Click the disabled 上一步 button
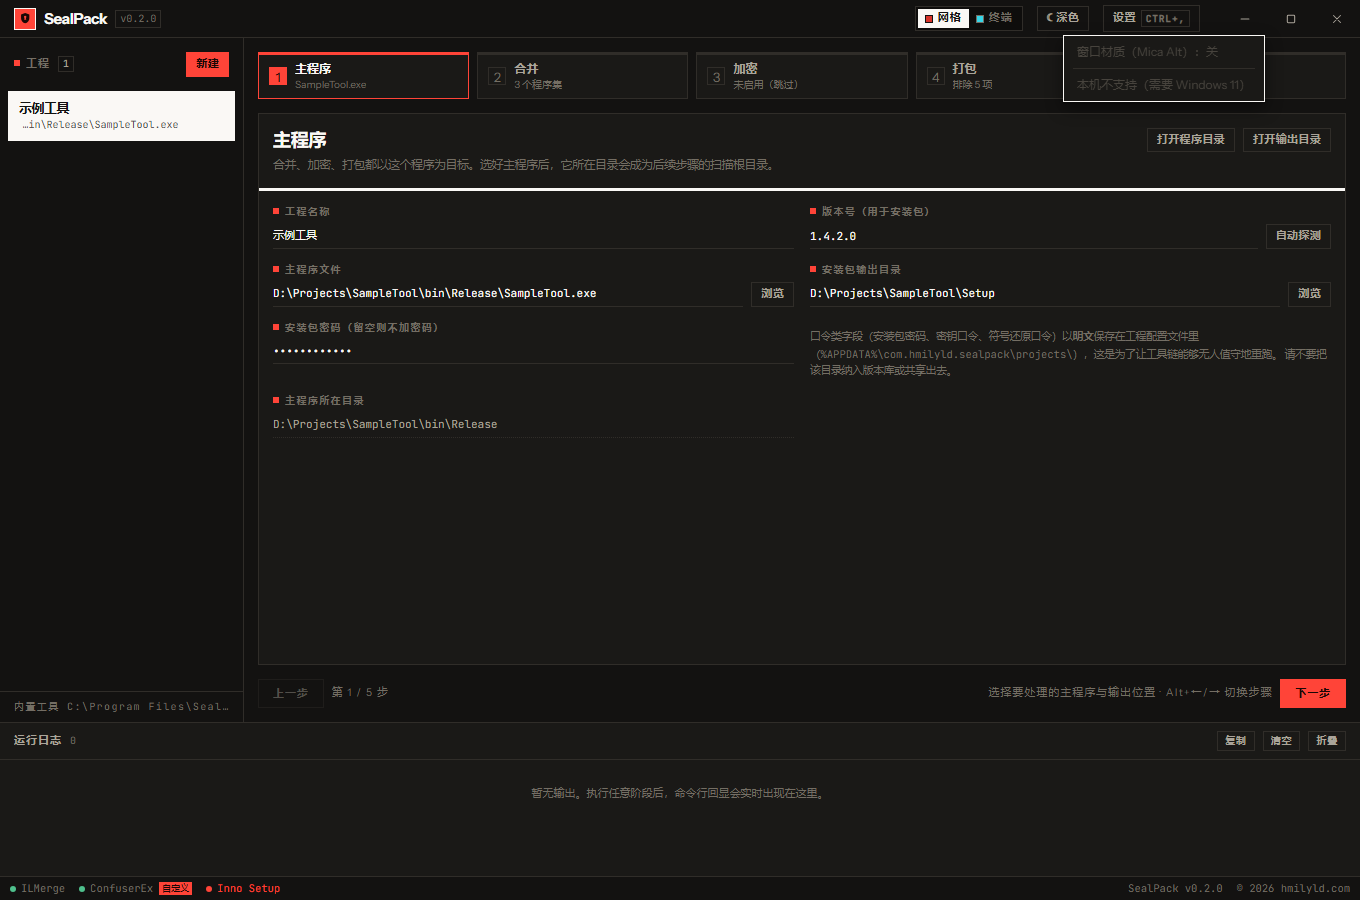The image size is (1360, 900). click(x=291, y=693)
